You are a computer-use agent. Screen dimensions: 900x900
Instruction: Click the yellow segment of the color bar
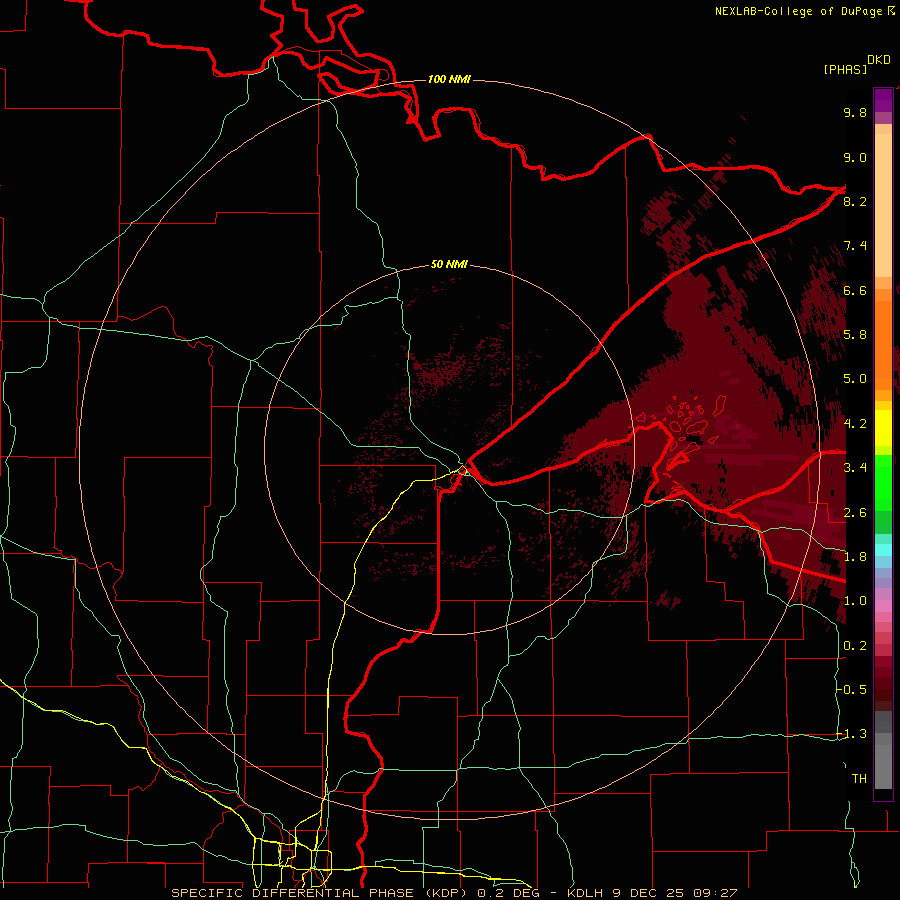[x=883, y=428]
